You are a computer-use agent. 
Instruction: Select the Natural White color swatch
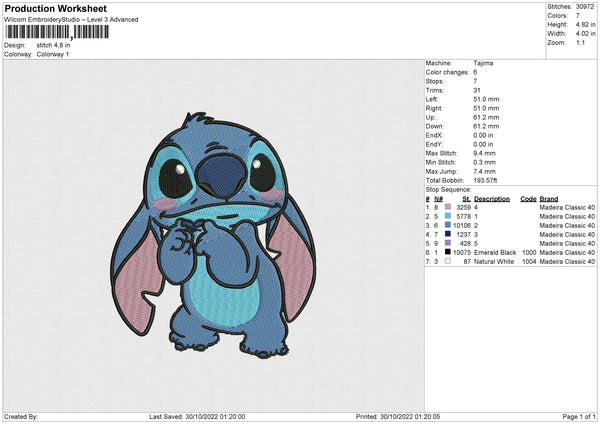447,261
